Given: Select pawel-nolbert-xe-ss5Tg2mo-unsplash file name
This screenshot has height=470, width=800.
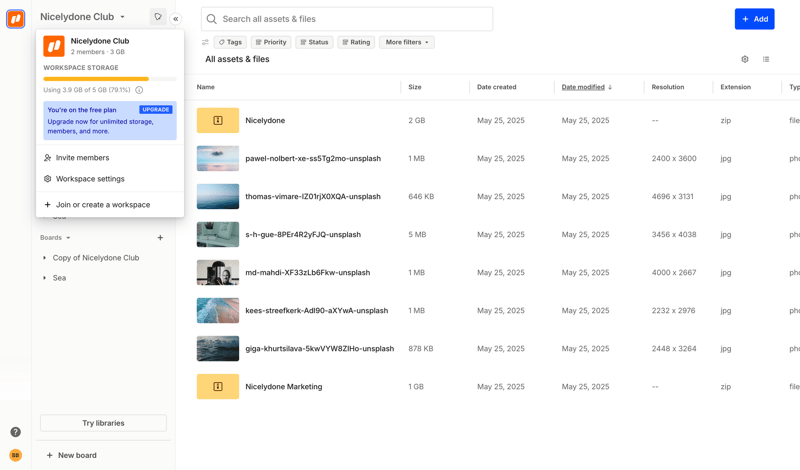Looking at the screenshot, I should coord(313,158).
